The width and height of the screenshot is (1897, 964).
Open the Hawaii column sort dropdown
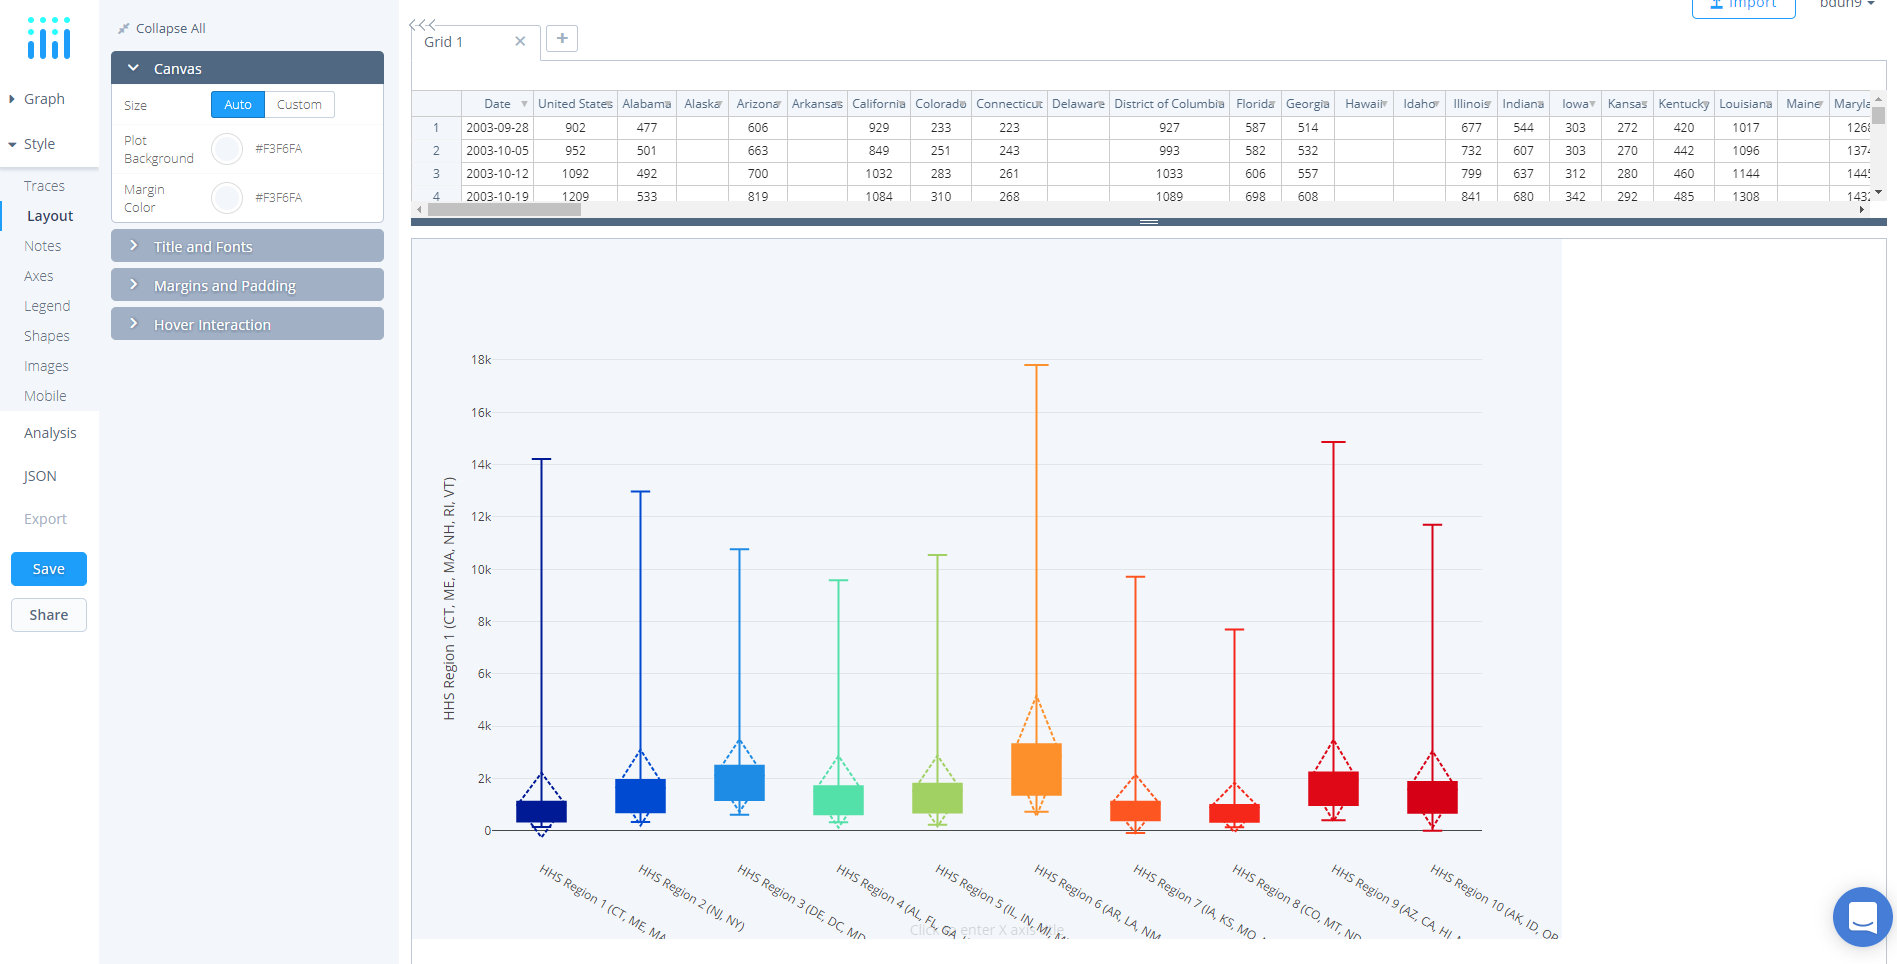(x=1384, y=104)
